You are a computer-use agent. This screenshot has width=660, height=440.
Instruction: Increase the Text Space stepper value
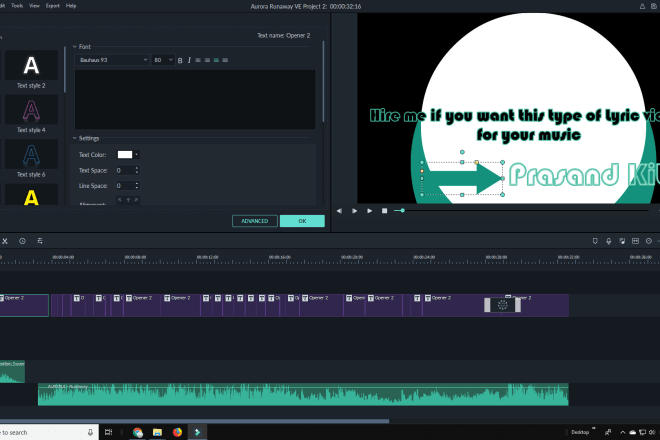(137, 168)
